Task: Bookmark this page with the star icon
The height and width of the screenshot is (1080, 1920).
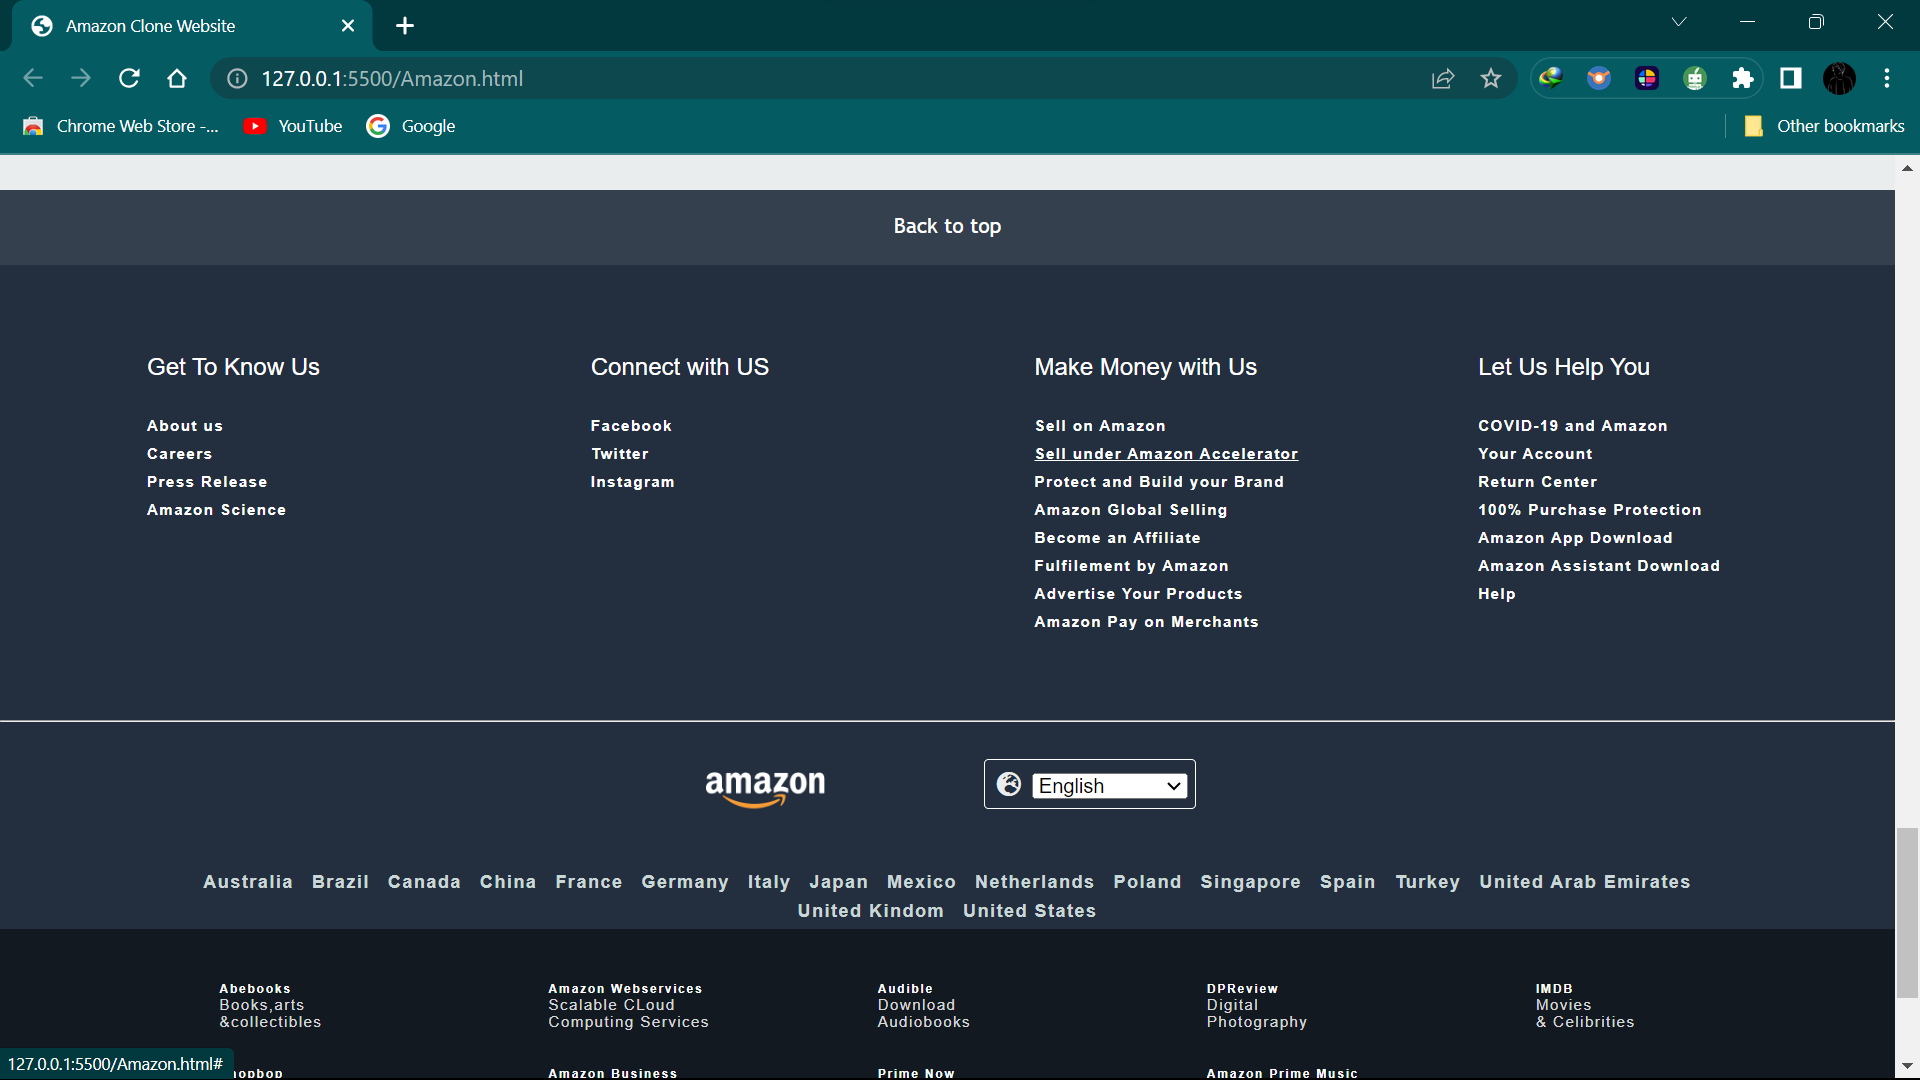Action: (1491, 78)
